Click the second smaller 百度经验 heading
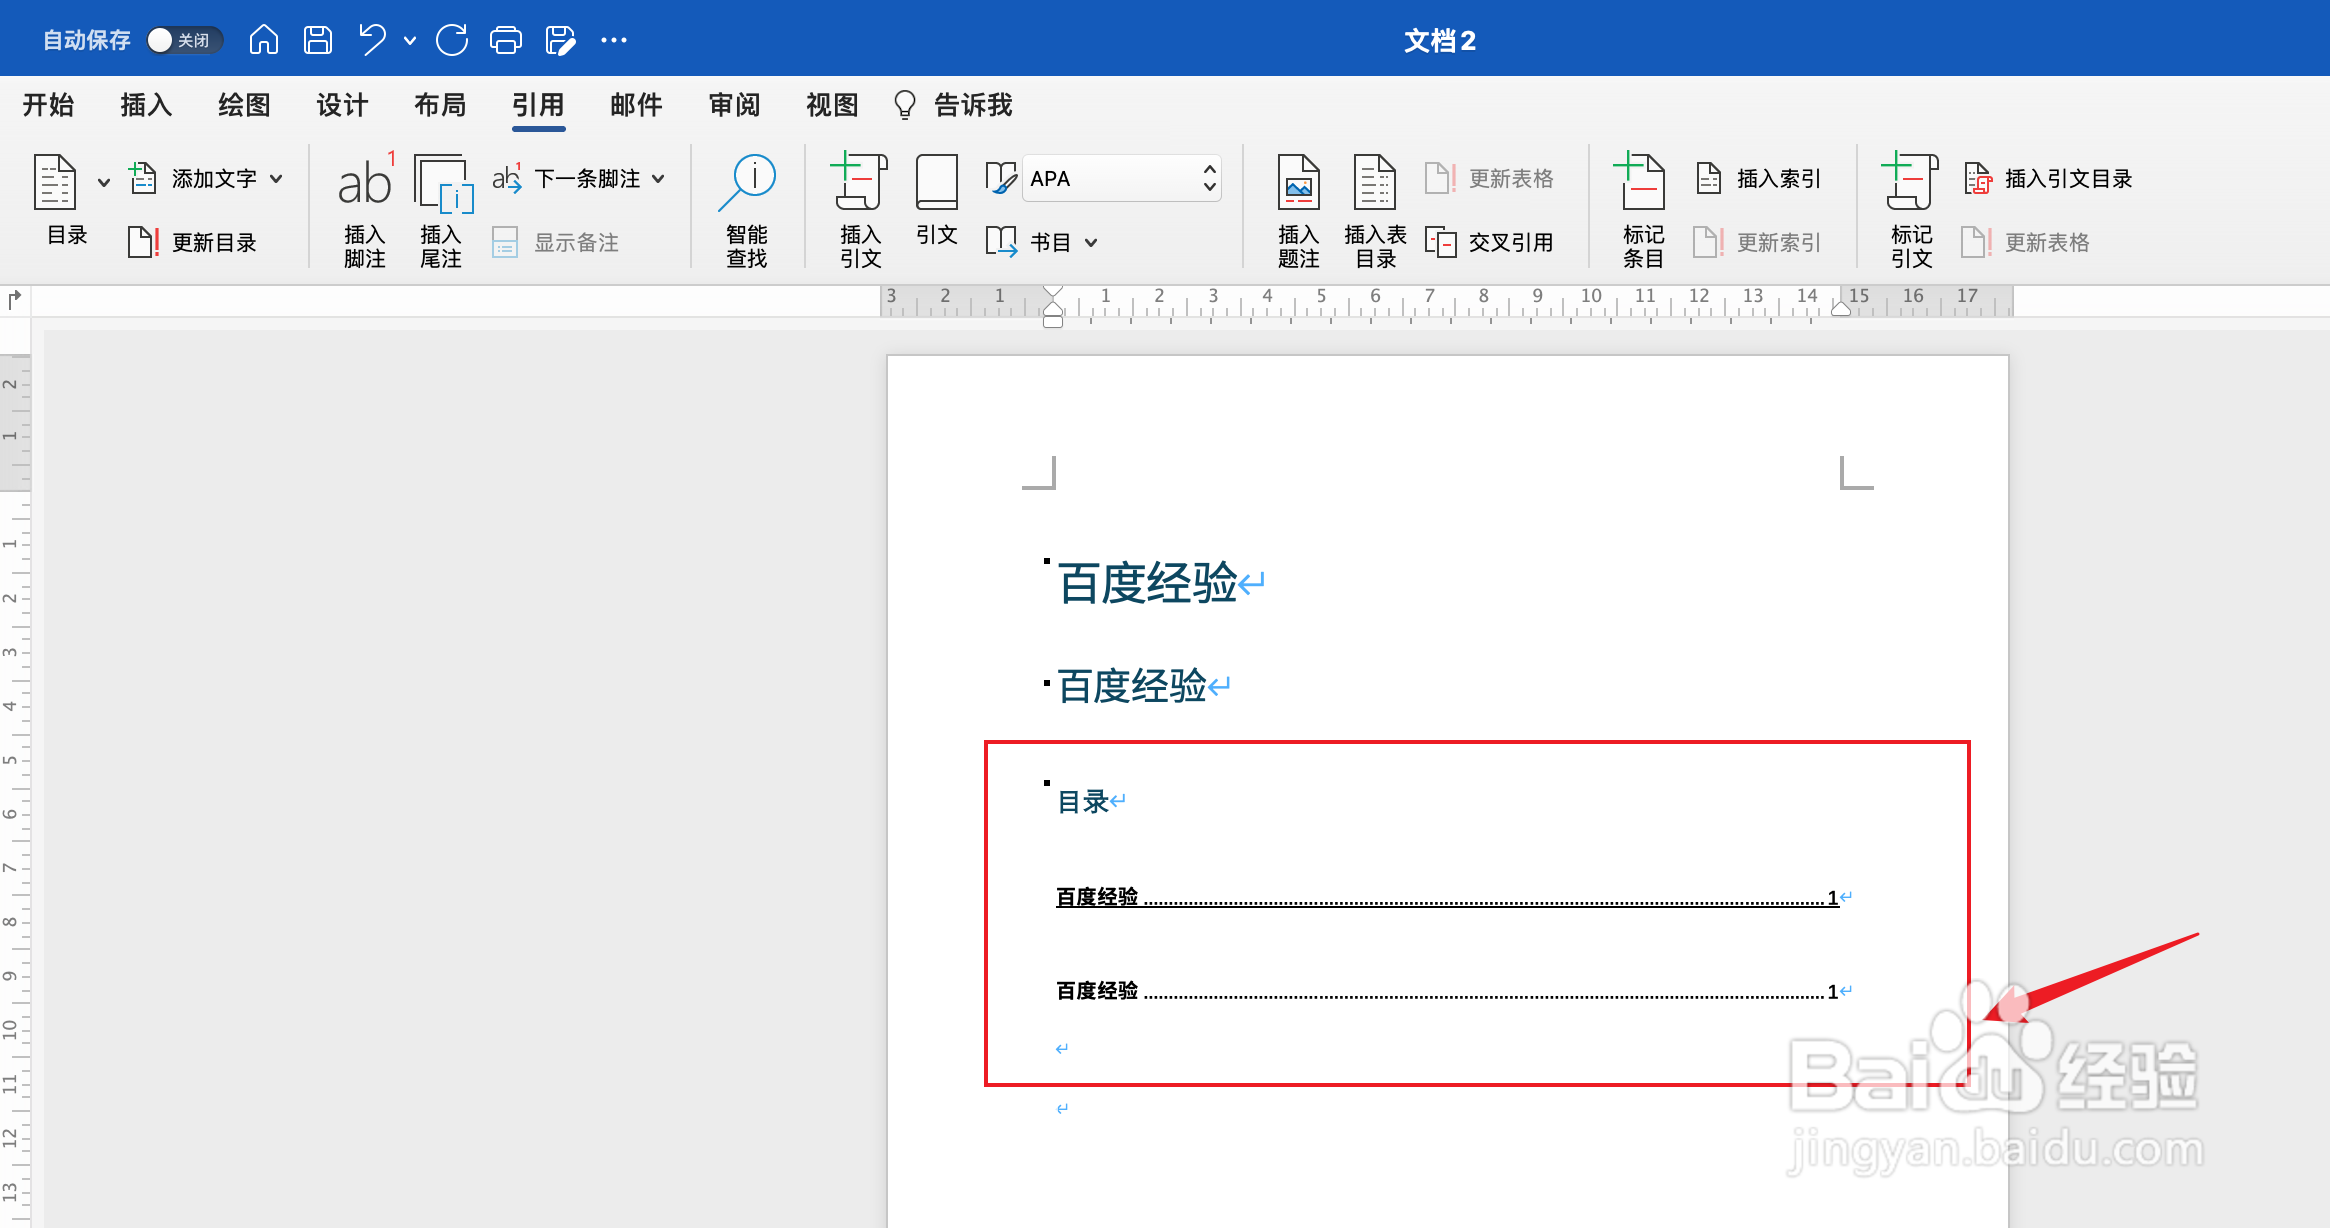This screenshot has height=1228, width=2330. point(1132,686)
